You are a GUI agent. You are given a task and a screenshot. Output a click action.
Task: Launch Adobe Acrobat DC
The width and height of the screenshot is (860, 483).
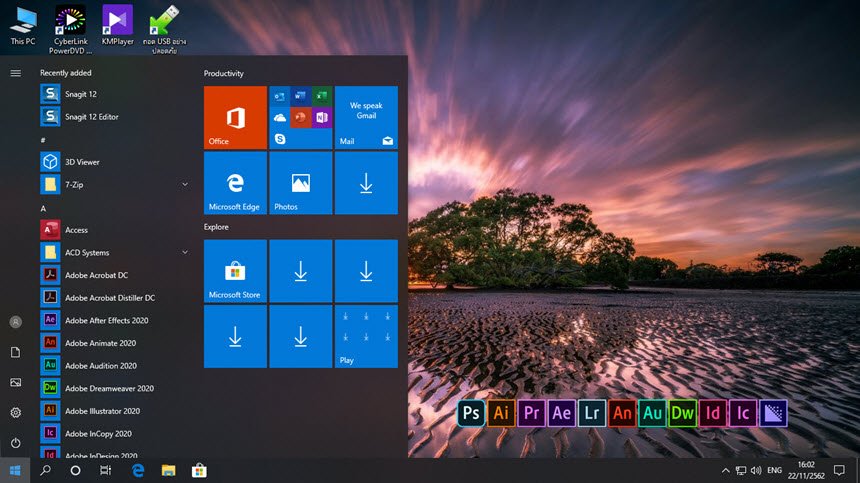click(114, 275)
